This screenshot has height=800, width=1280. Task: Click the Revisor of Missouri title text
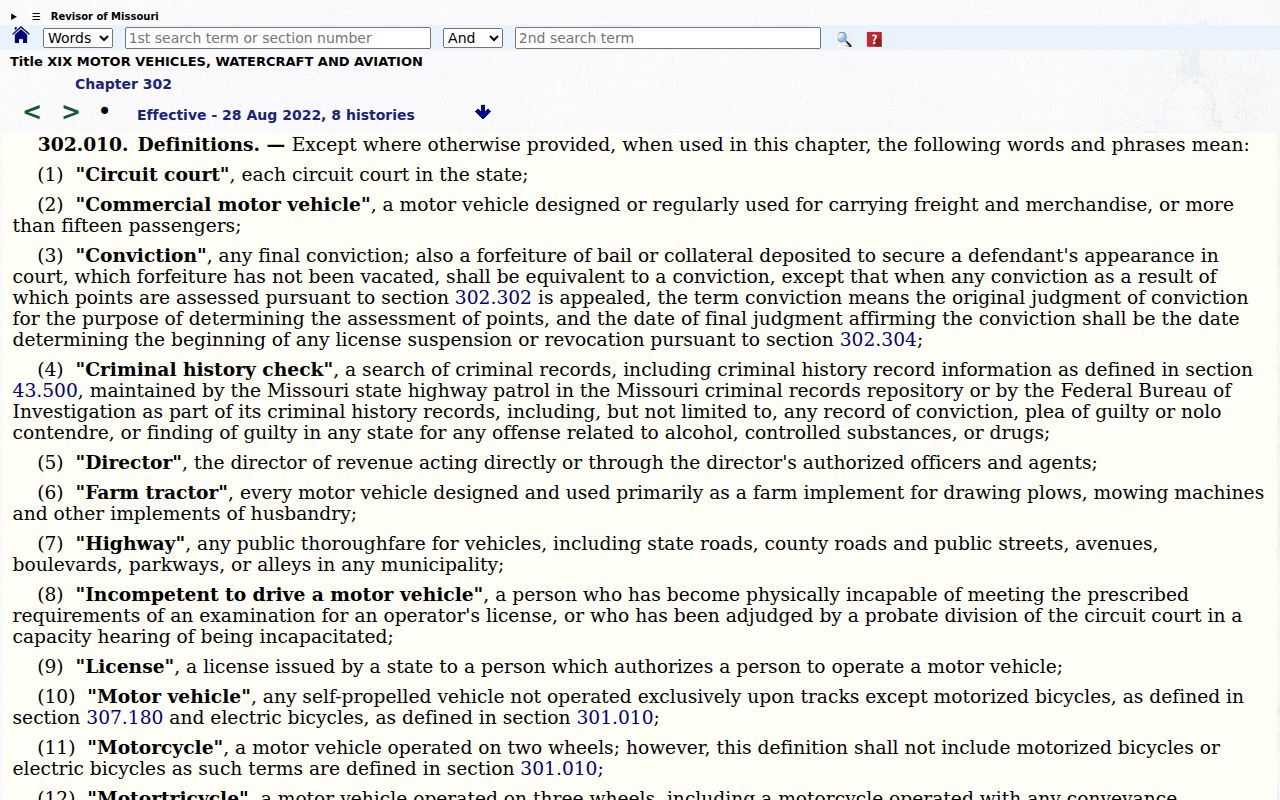pyautogui.click(x=105, y=16)
